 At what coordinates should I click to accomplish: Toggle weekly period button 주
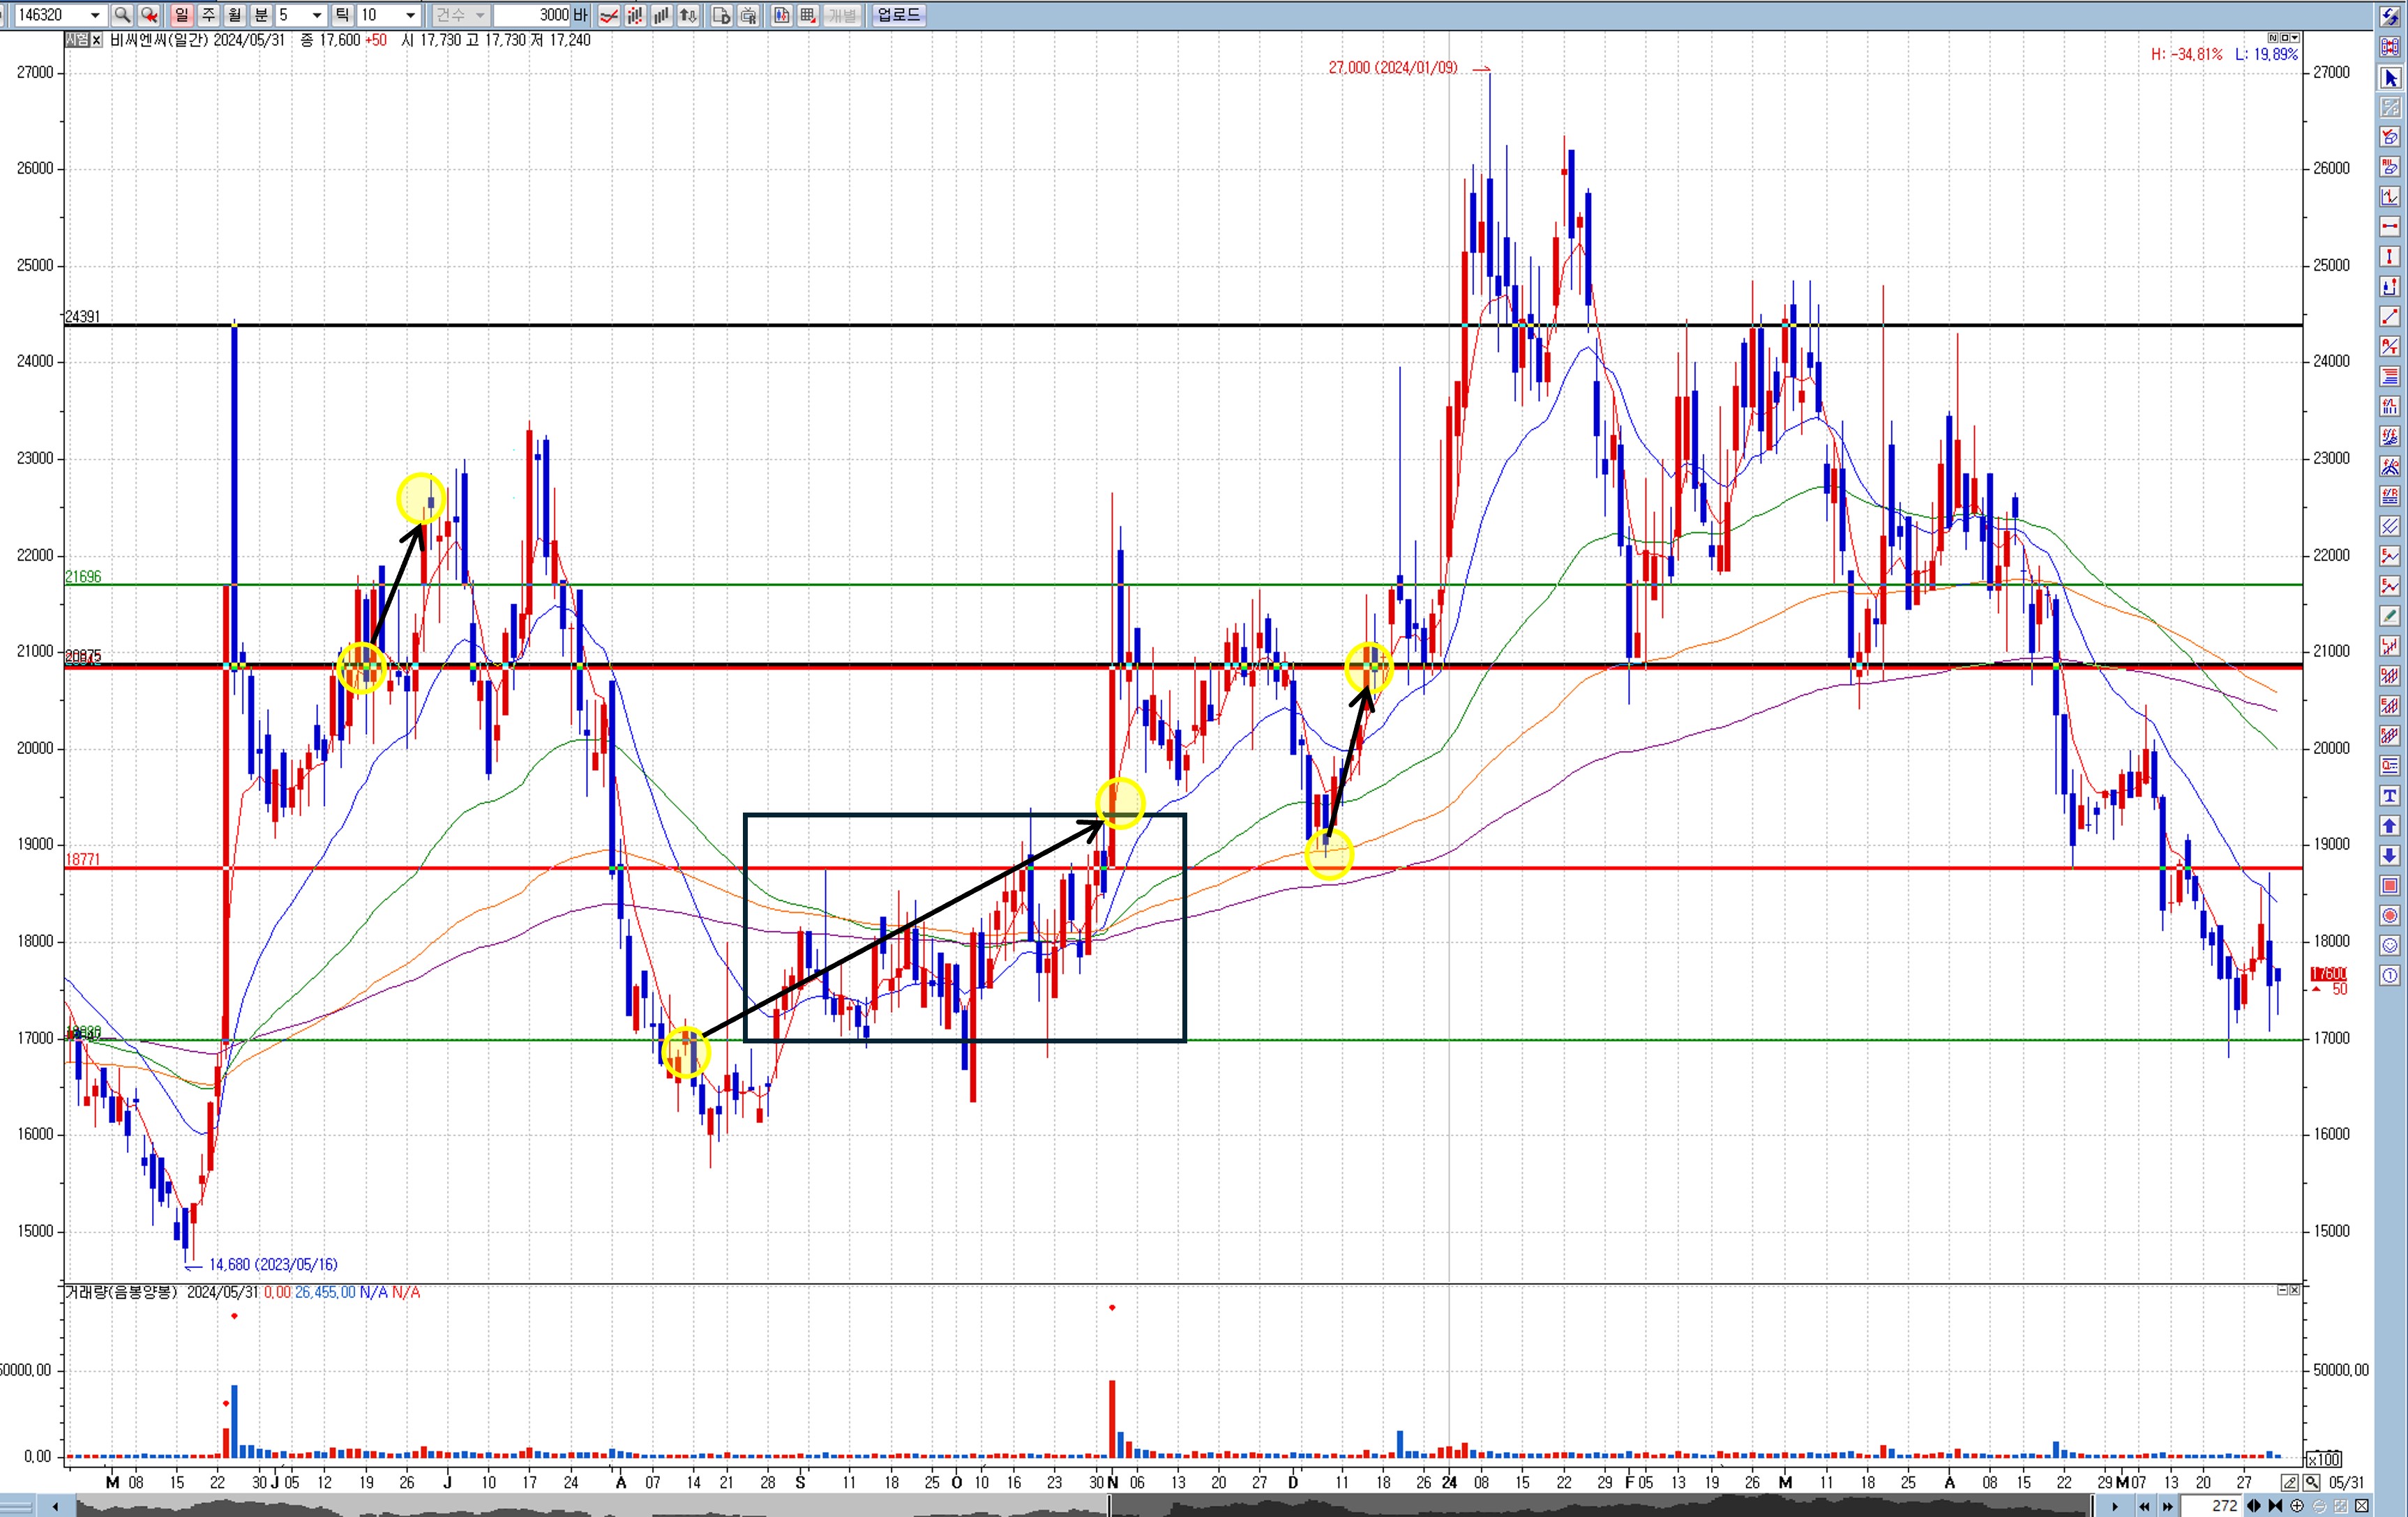tap(208, 15)
